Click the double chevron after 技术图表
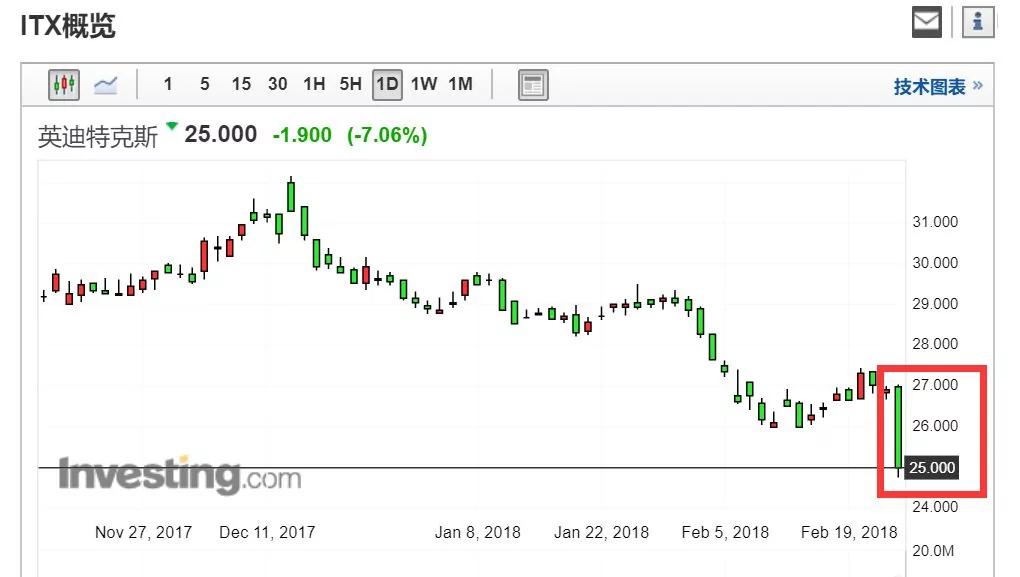Screen dimensions: 1020x577 point(977,85)
